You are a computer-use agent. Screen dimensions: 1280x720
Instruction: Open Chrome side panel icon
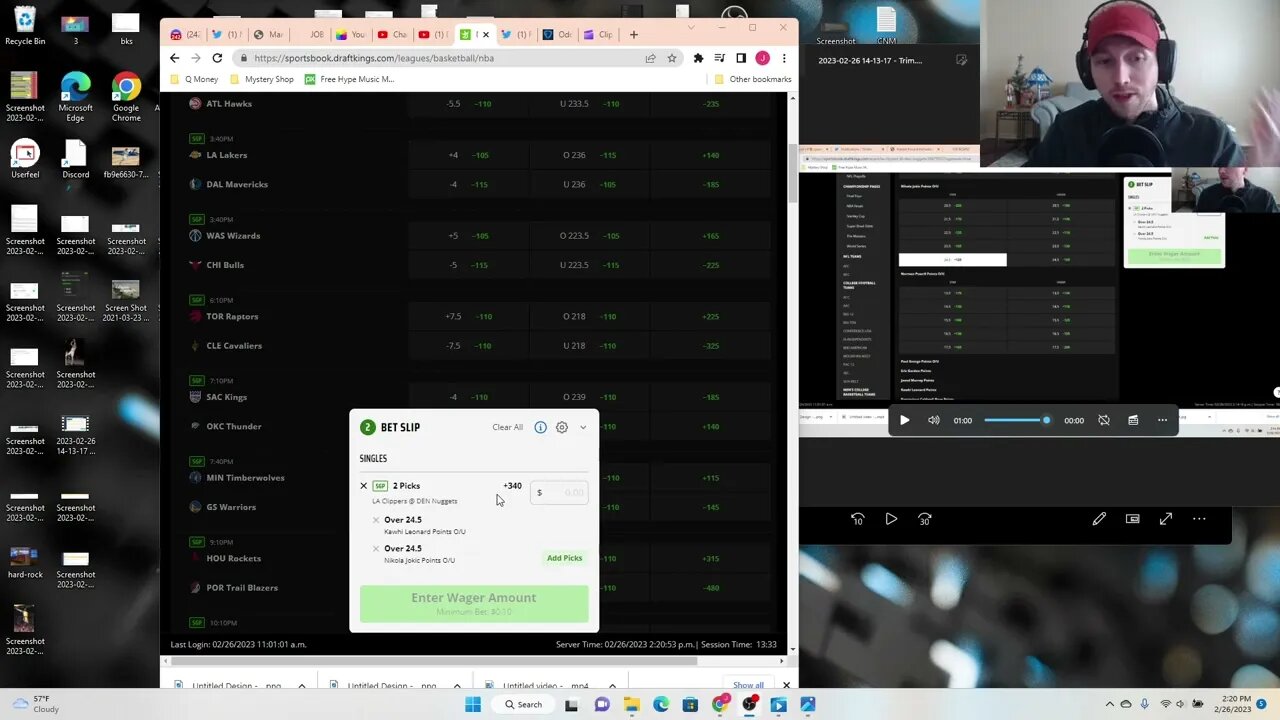741,58
